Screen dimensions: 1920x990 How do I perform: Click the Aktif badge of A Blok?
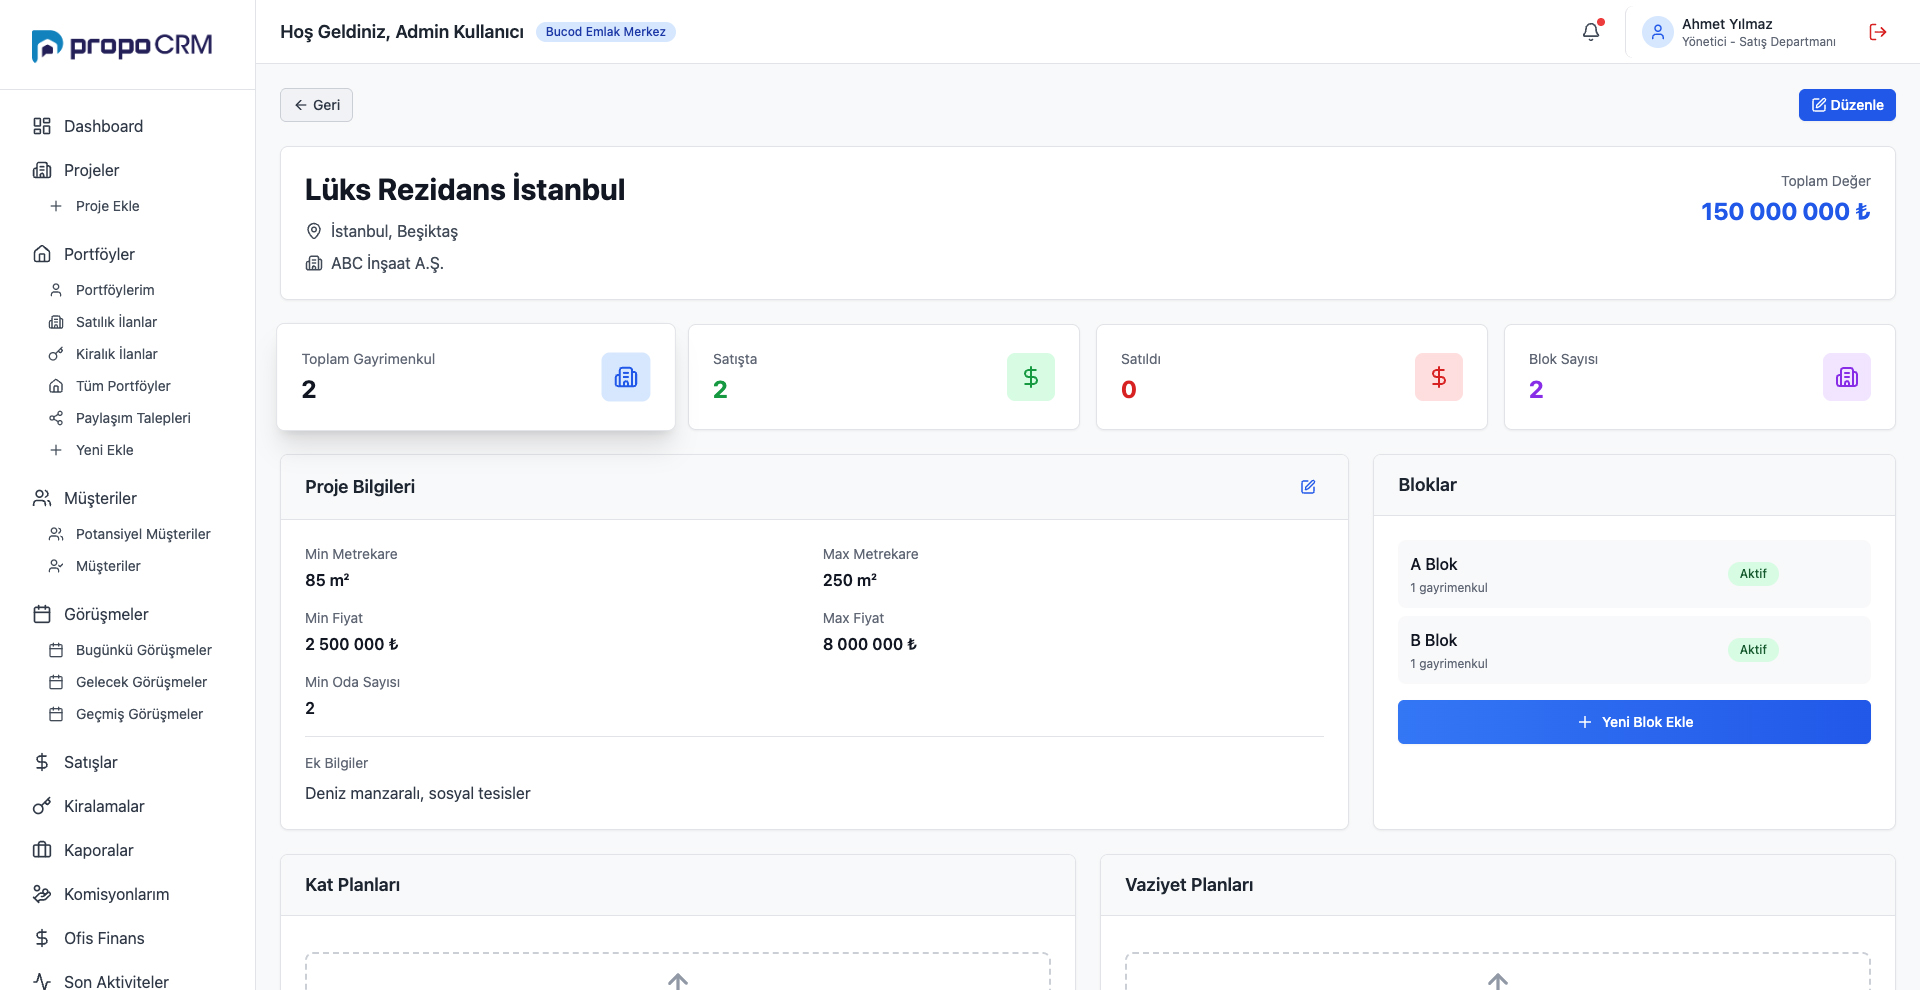[x=1753, y=574]
